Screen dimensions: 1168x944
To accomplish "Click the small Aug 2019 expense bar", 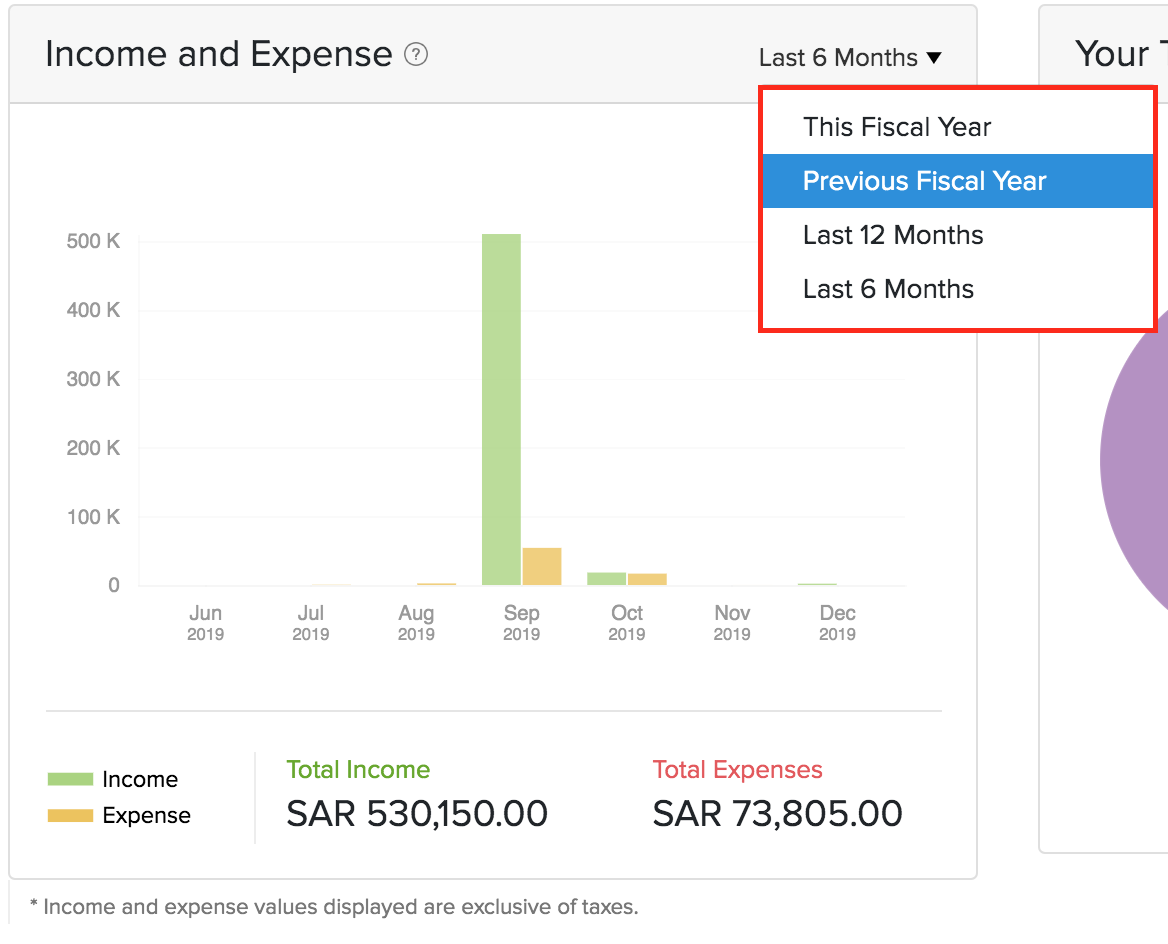I will (x=436, y=584).
